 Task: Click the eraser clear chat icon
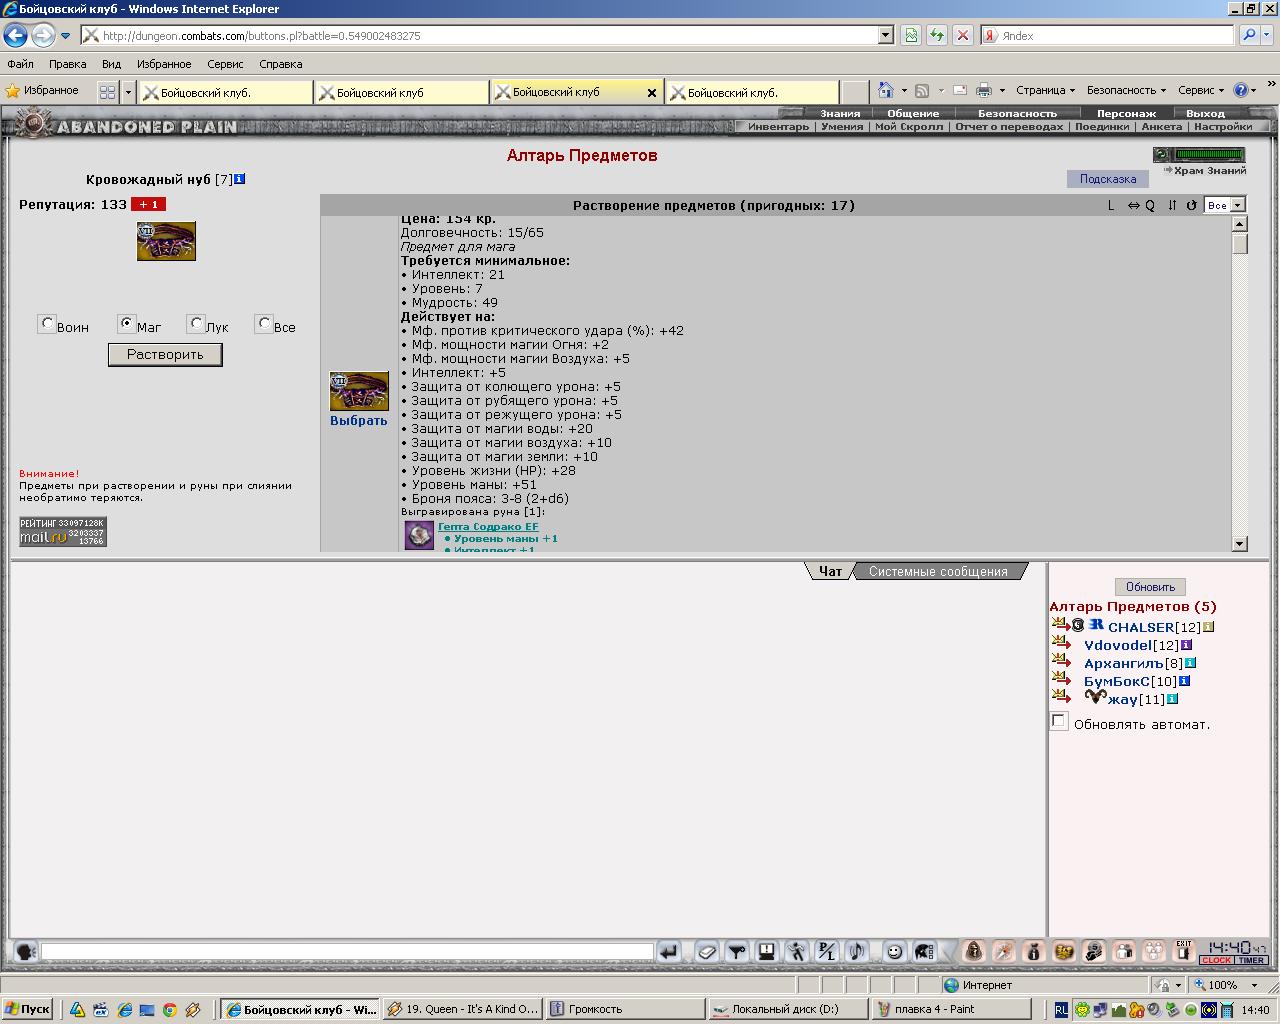pos(707,952)
